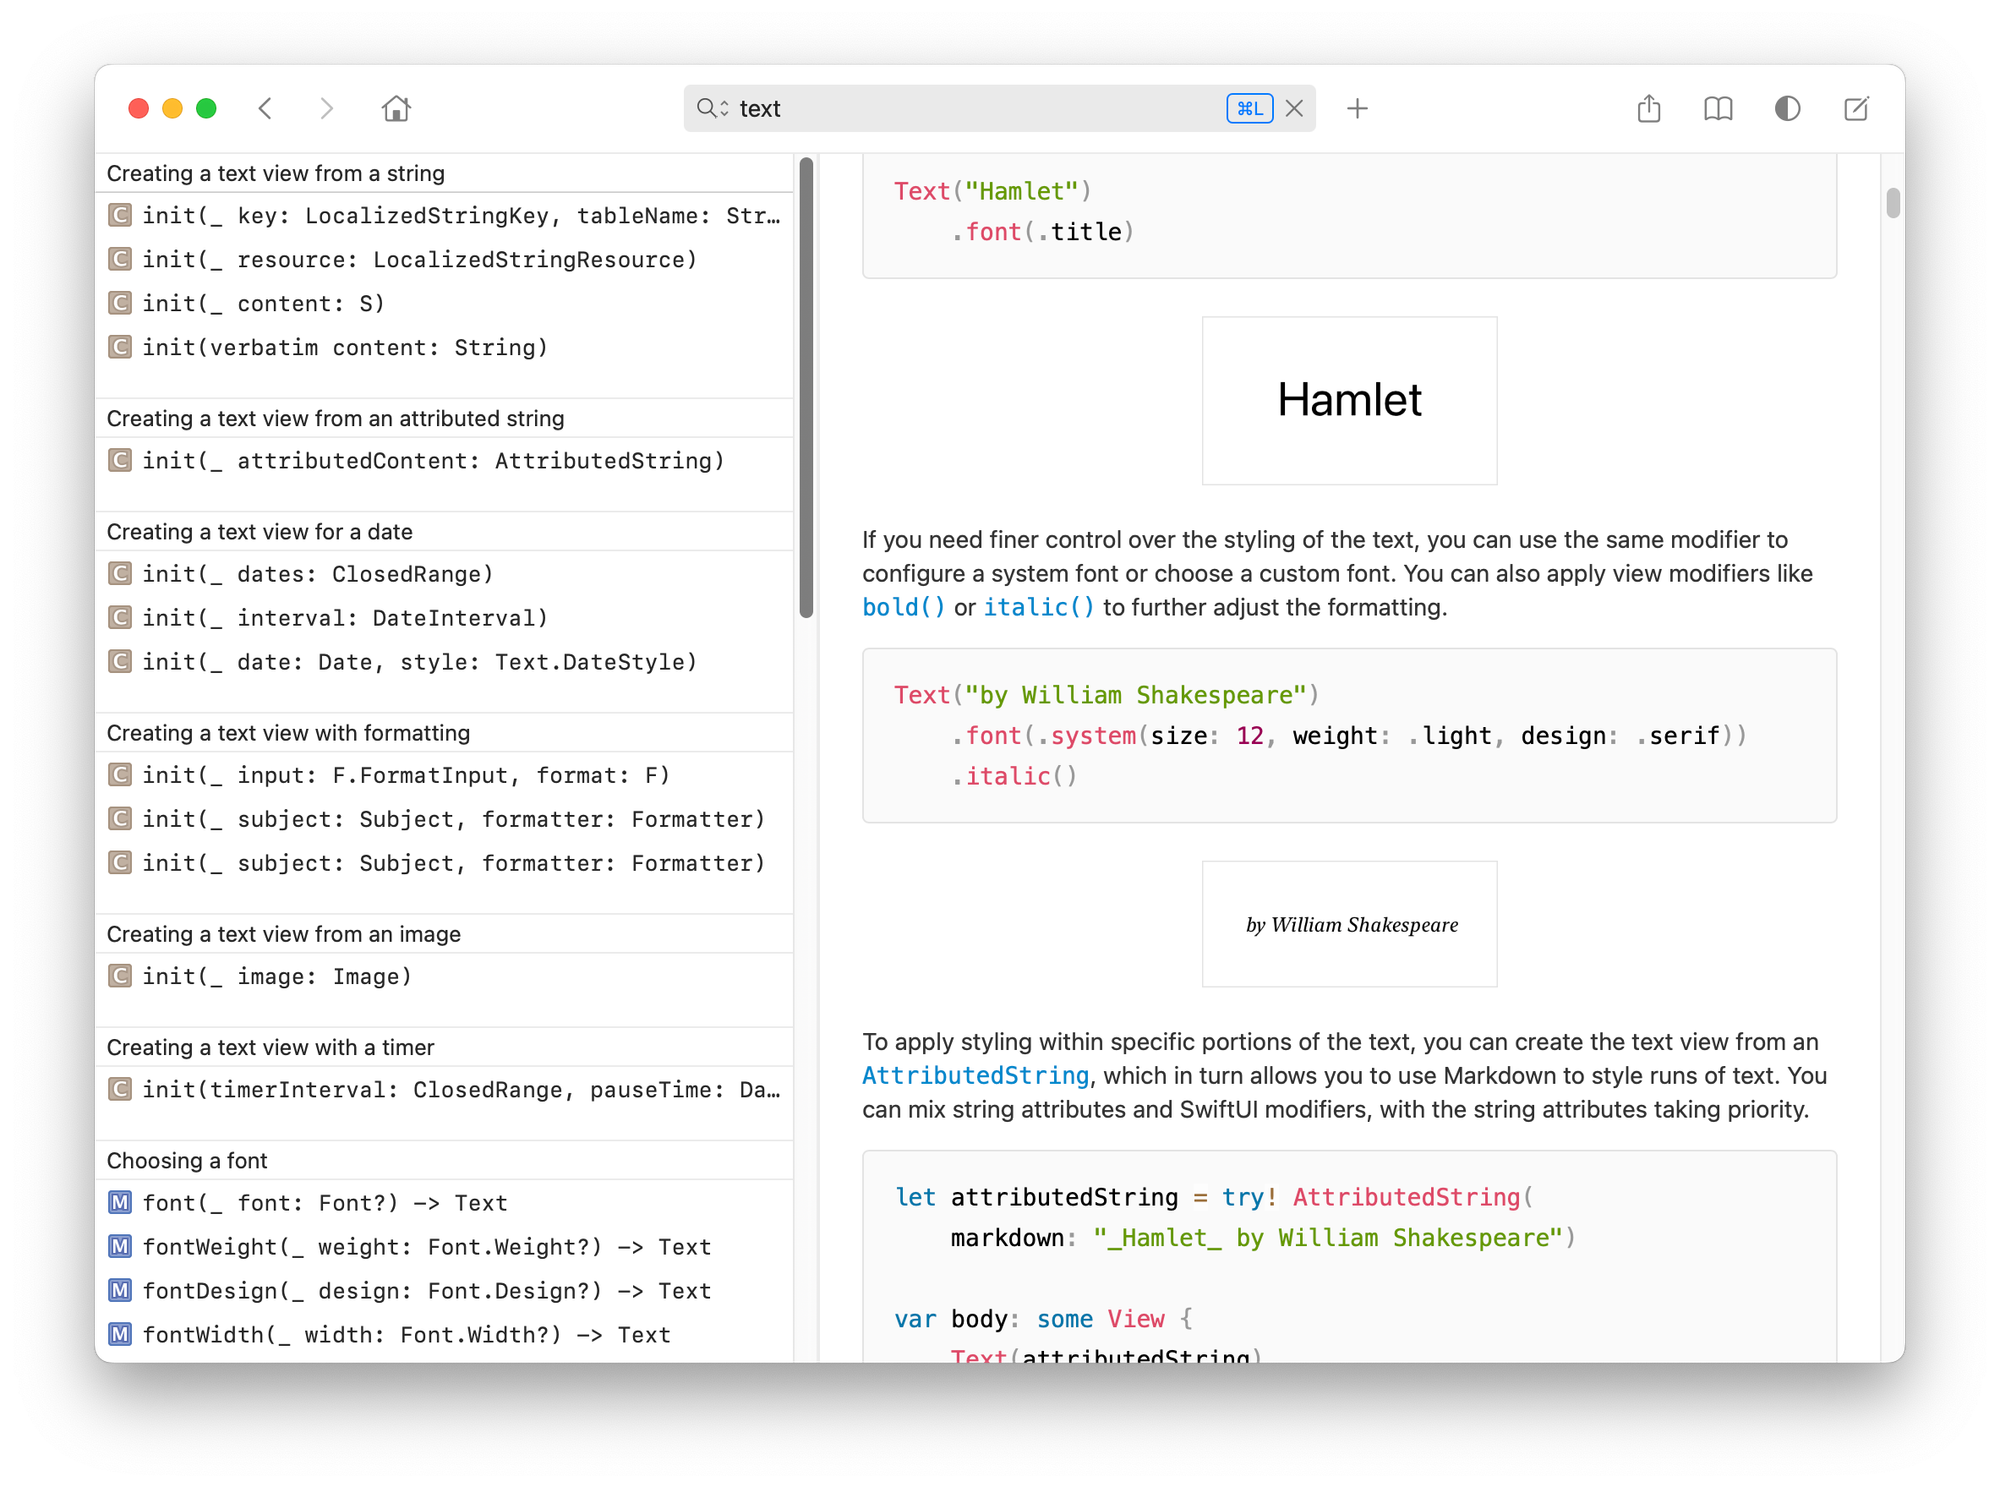Select init(_ image: Image) sidebar entry
The image size is (2000, 1488).
pyautogui.click(x=276, y=976)
